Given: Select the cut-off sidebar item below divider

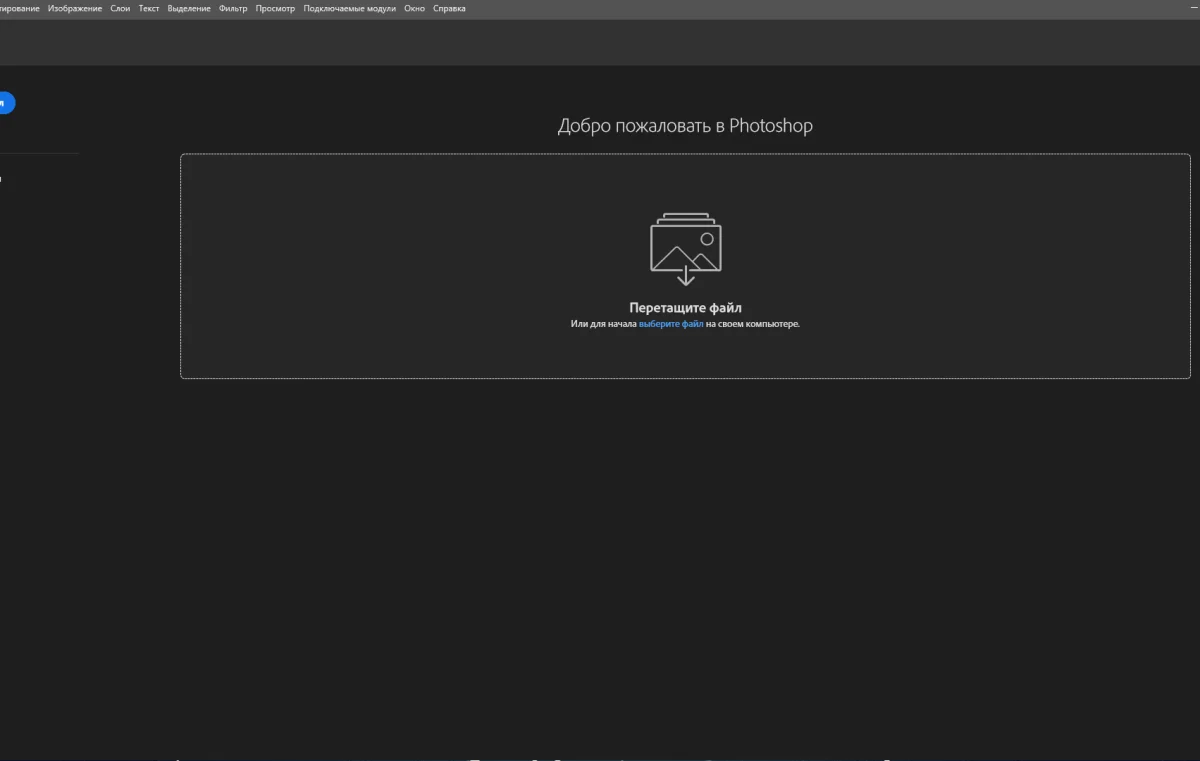Looking at the screenshot, I should tap(2, 179).
